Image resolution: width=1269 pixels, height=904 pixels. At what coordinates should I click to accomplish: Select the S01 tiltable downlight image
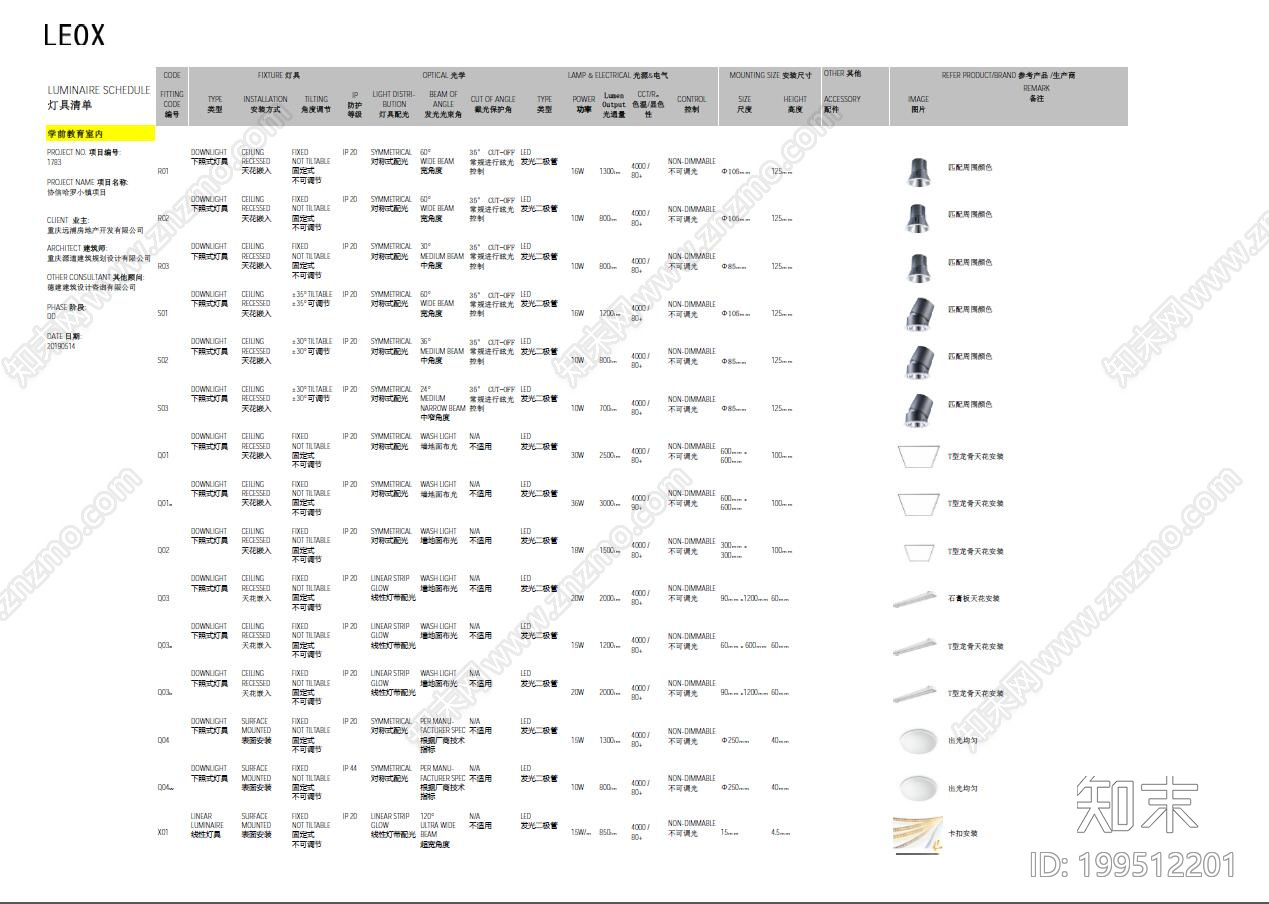click(x=917, y=313)
